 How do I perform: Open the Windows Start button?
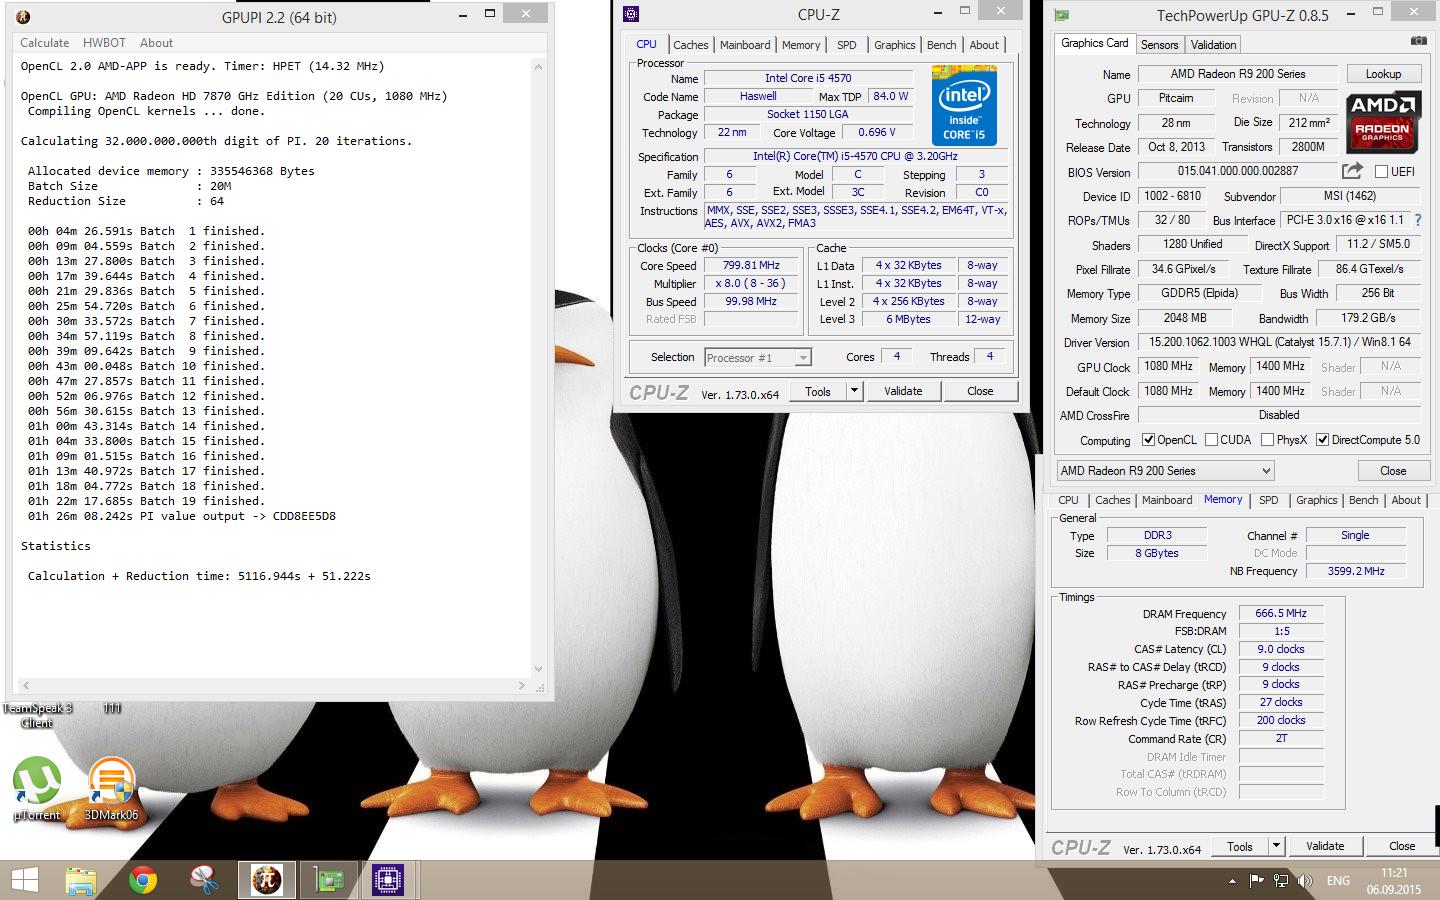click(24, 880)
